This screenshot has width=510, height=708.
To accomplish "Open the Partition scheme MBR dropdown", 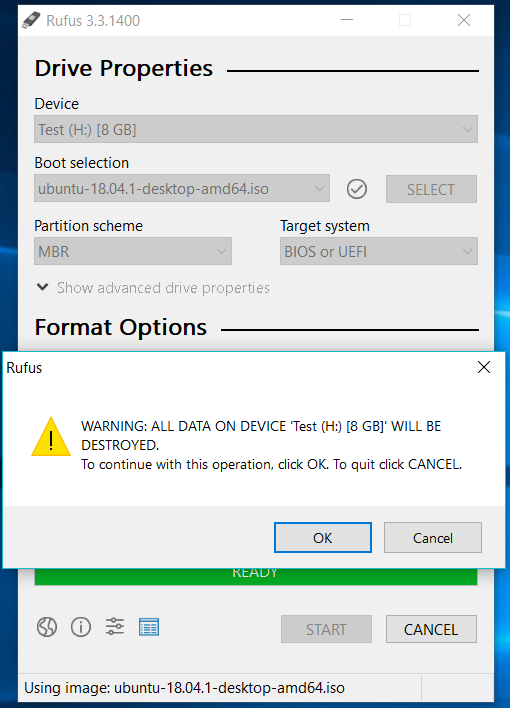I will [133, 252].
